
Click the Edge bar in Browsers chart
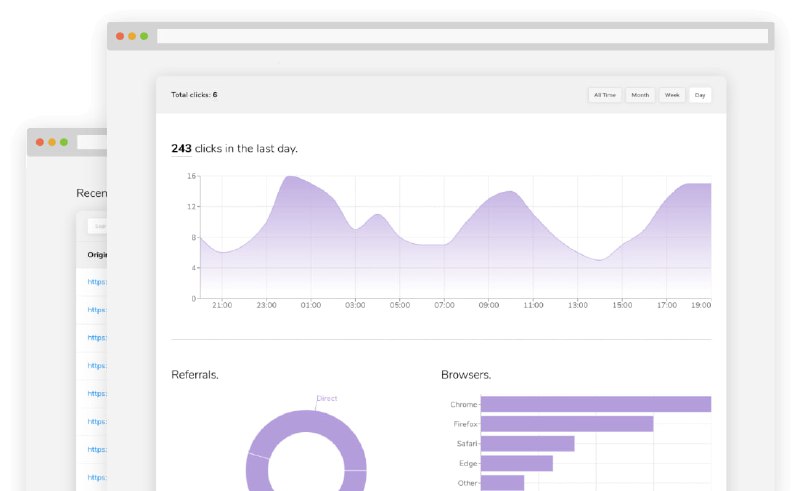[516, 463]
